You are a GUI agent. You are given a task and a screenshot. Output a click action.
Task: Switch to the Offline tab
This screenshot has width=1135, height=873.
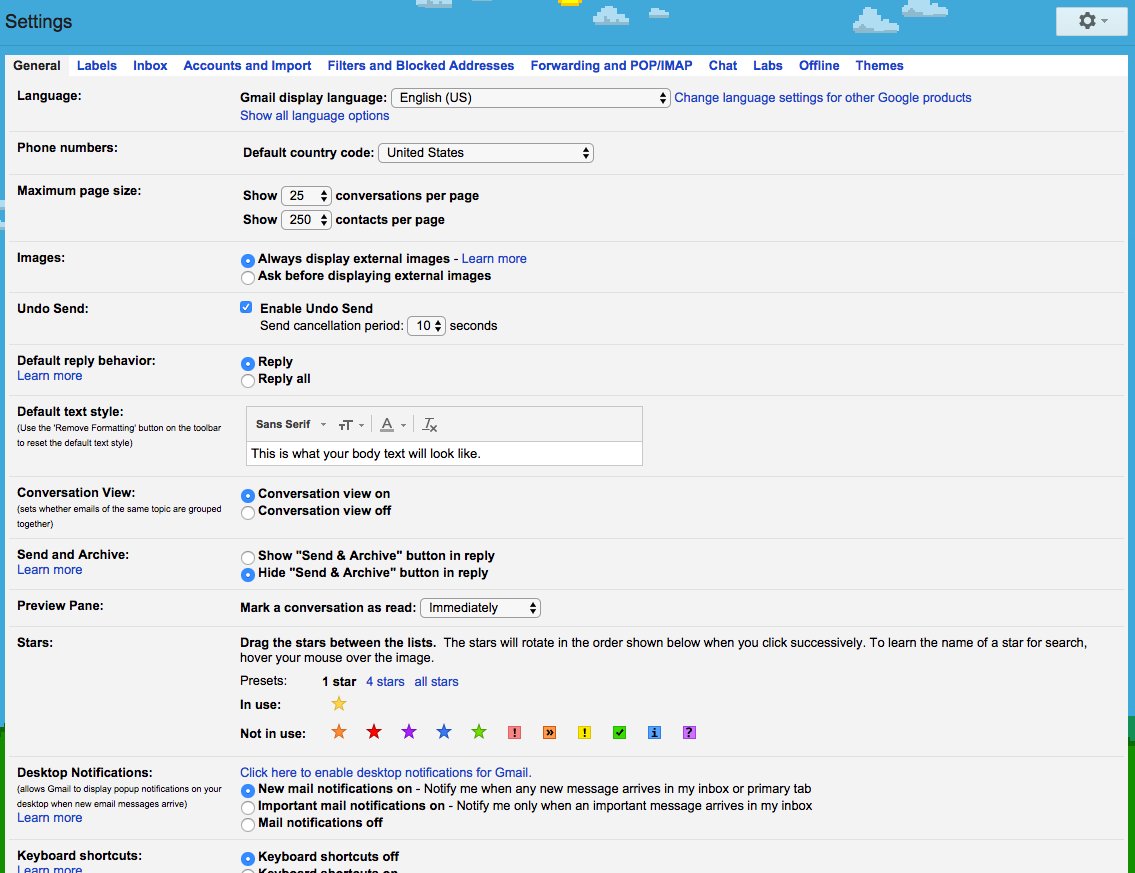click(819, 65)
